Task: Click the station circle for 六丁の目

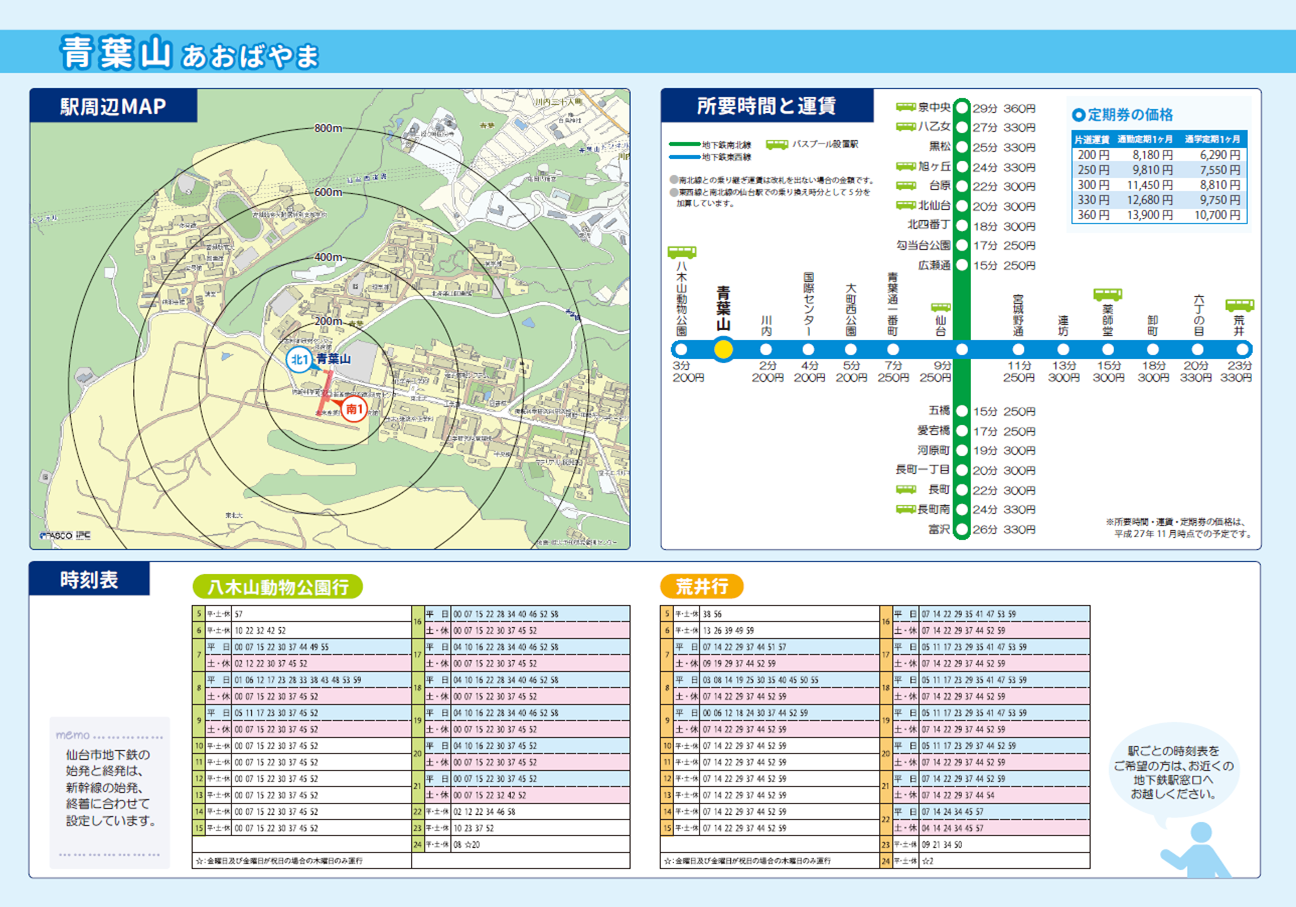Action: [1199, 350]
